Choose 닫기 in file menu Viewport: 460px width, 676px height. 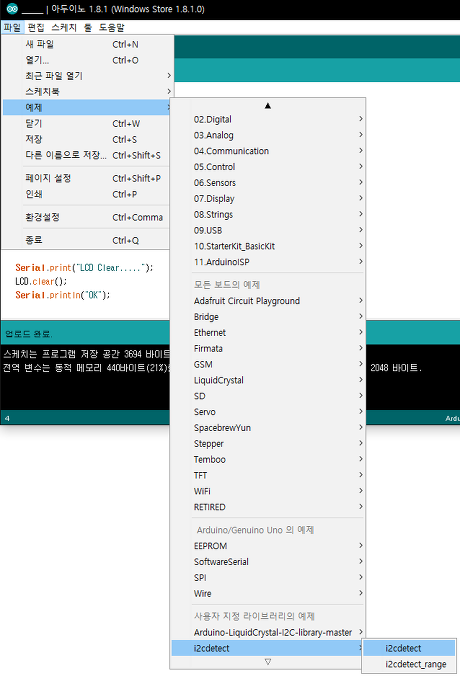[x=88, y=123]
